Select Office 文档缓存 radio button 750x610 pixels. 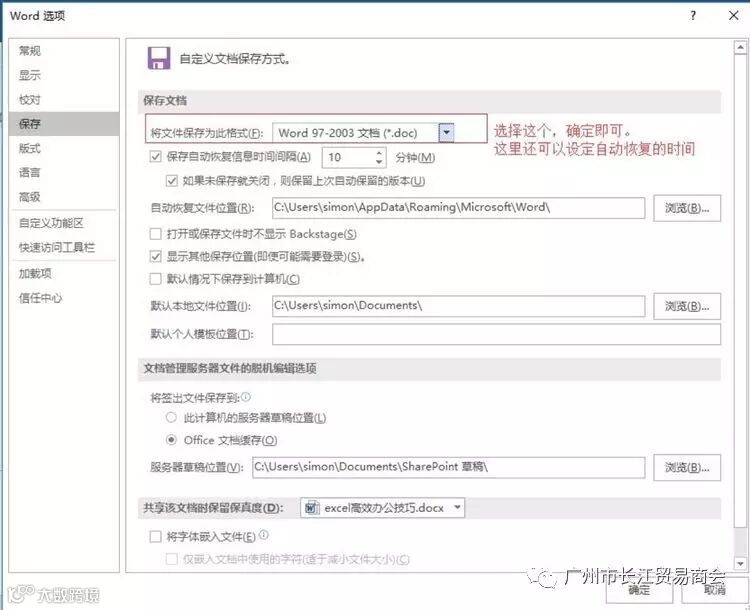(x=171, y=440)
